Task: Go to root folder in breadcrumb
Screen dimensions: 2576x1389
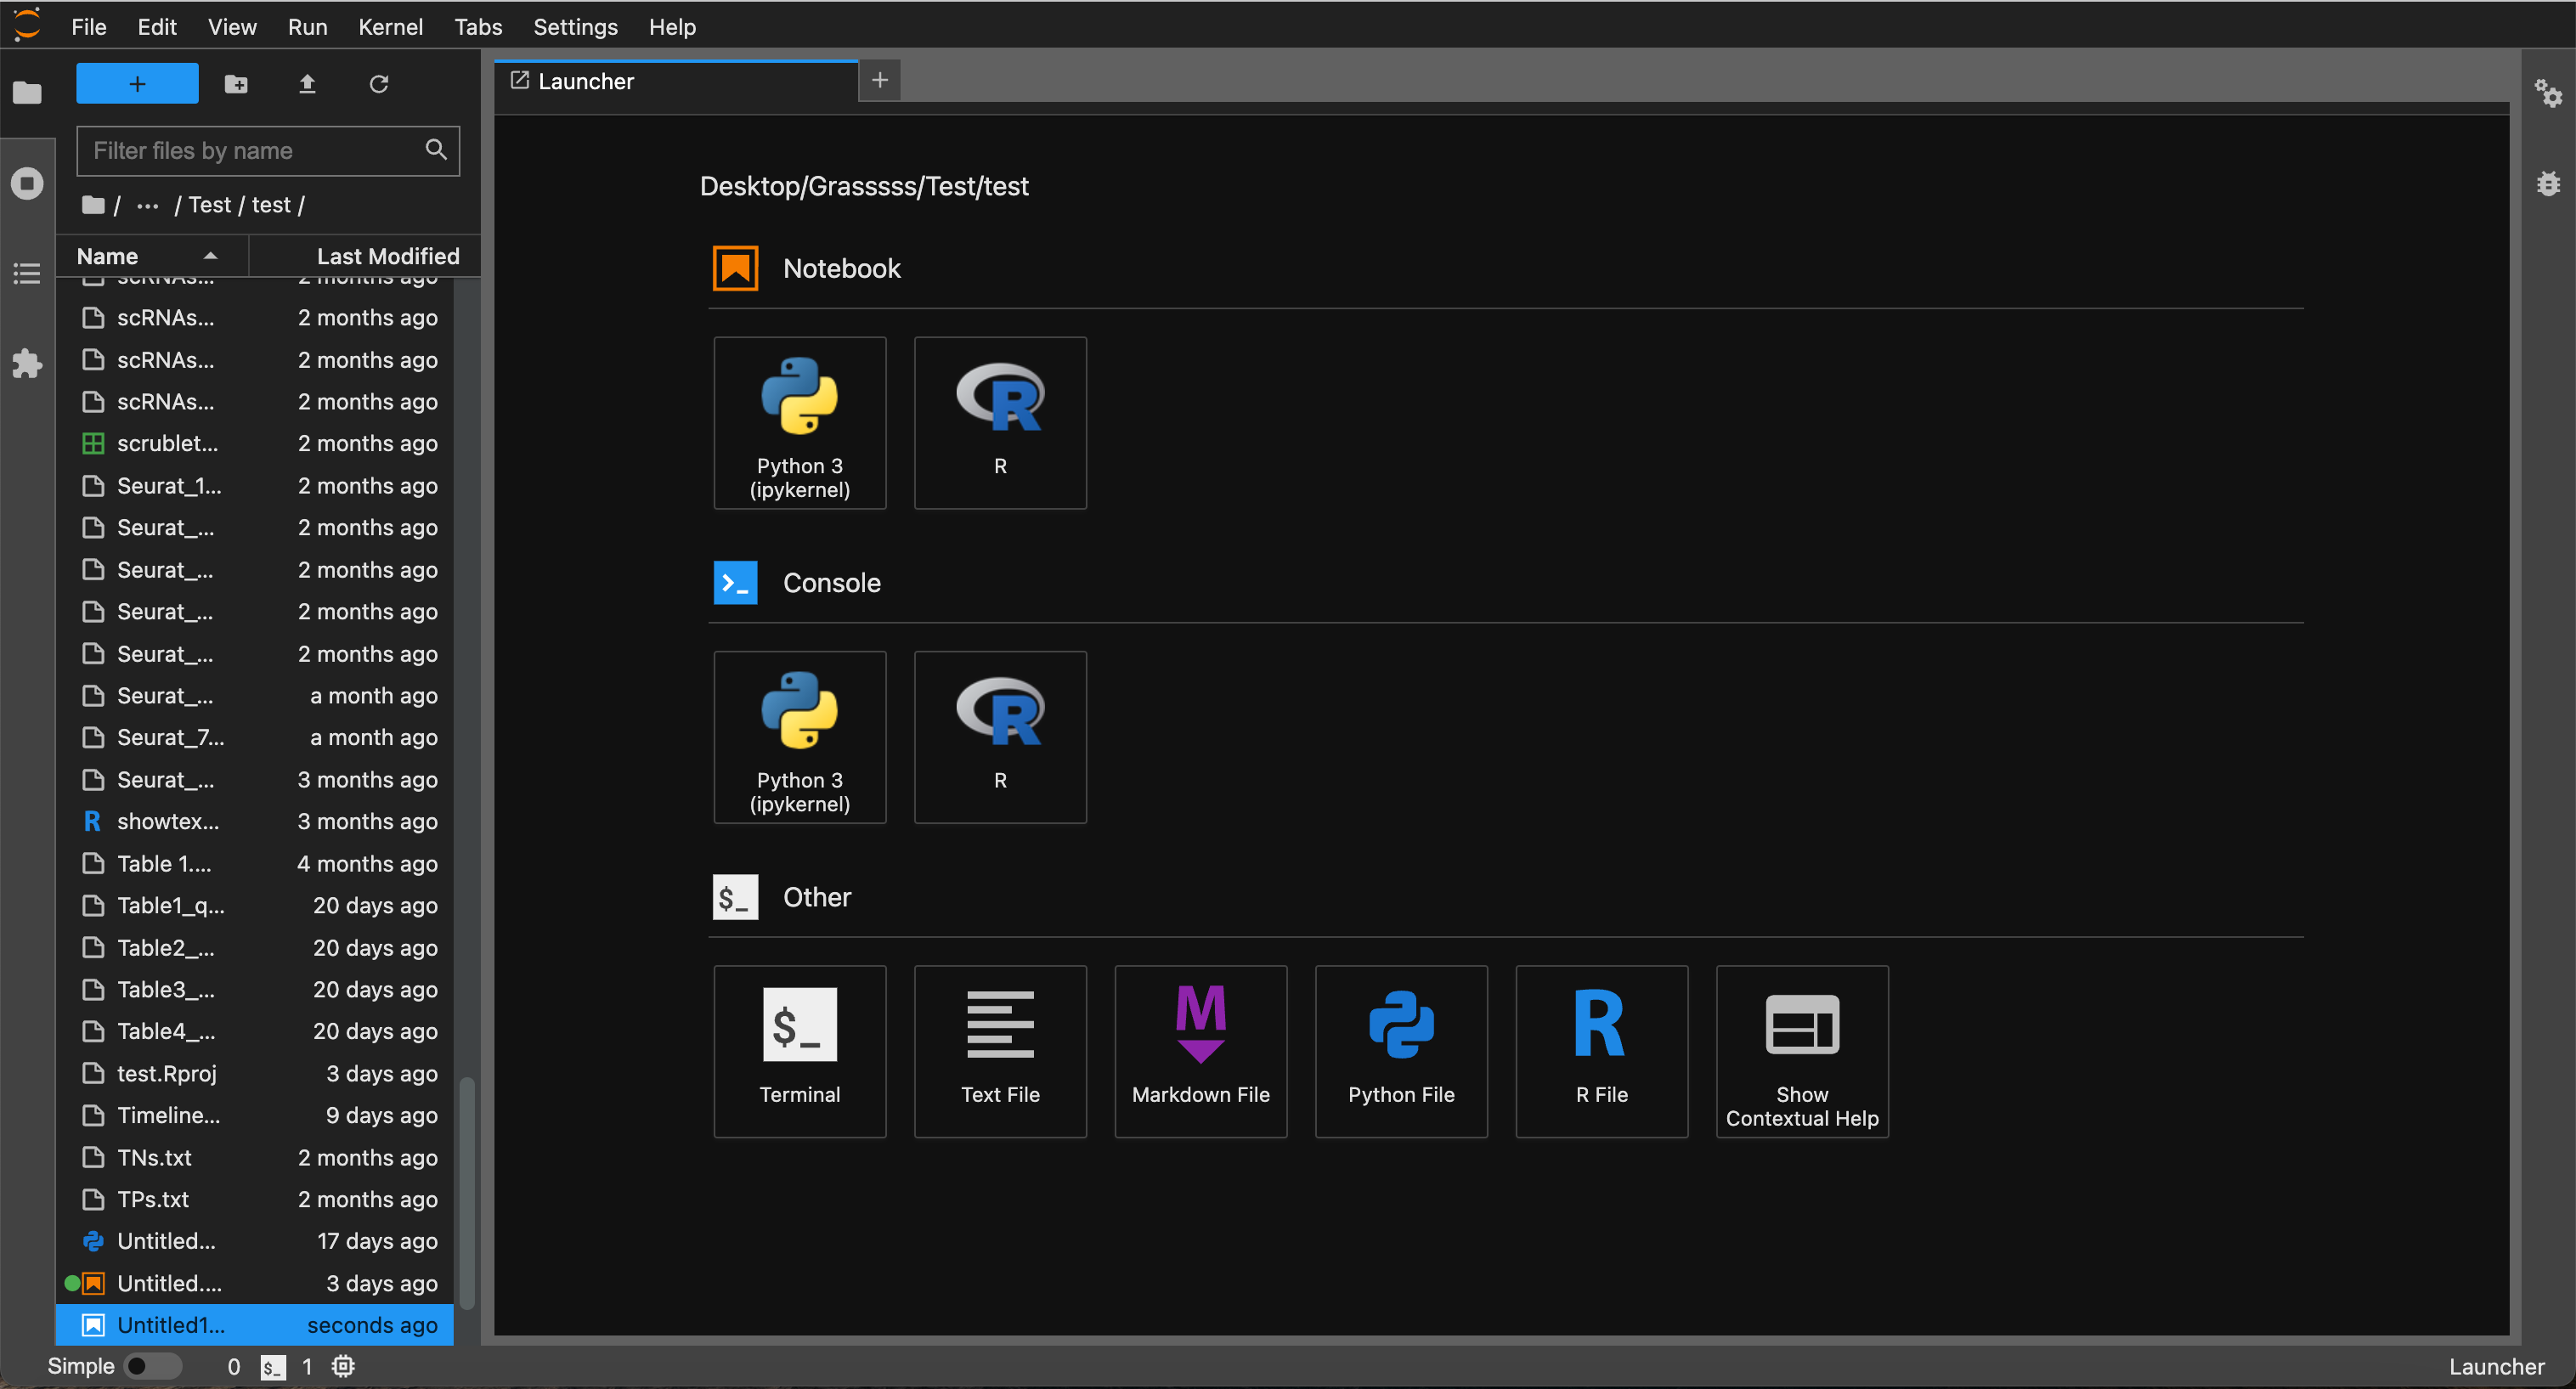Action: (x=93, y=205)
